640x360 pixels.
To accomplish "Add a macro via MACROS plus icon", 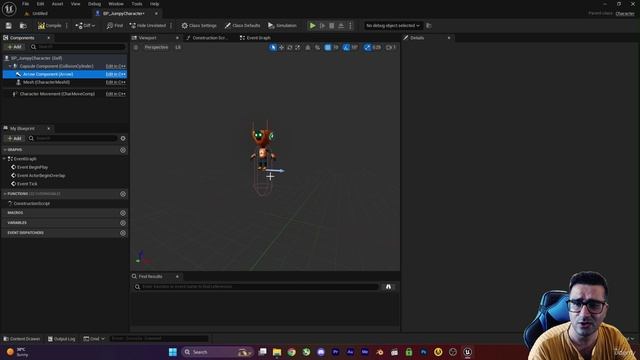I will tap(123, 213).
